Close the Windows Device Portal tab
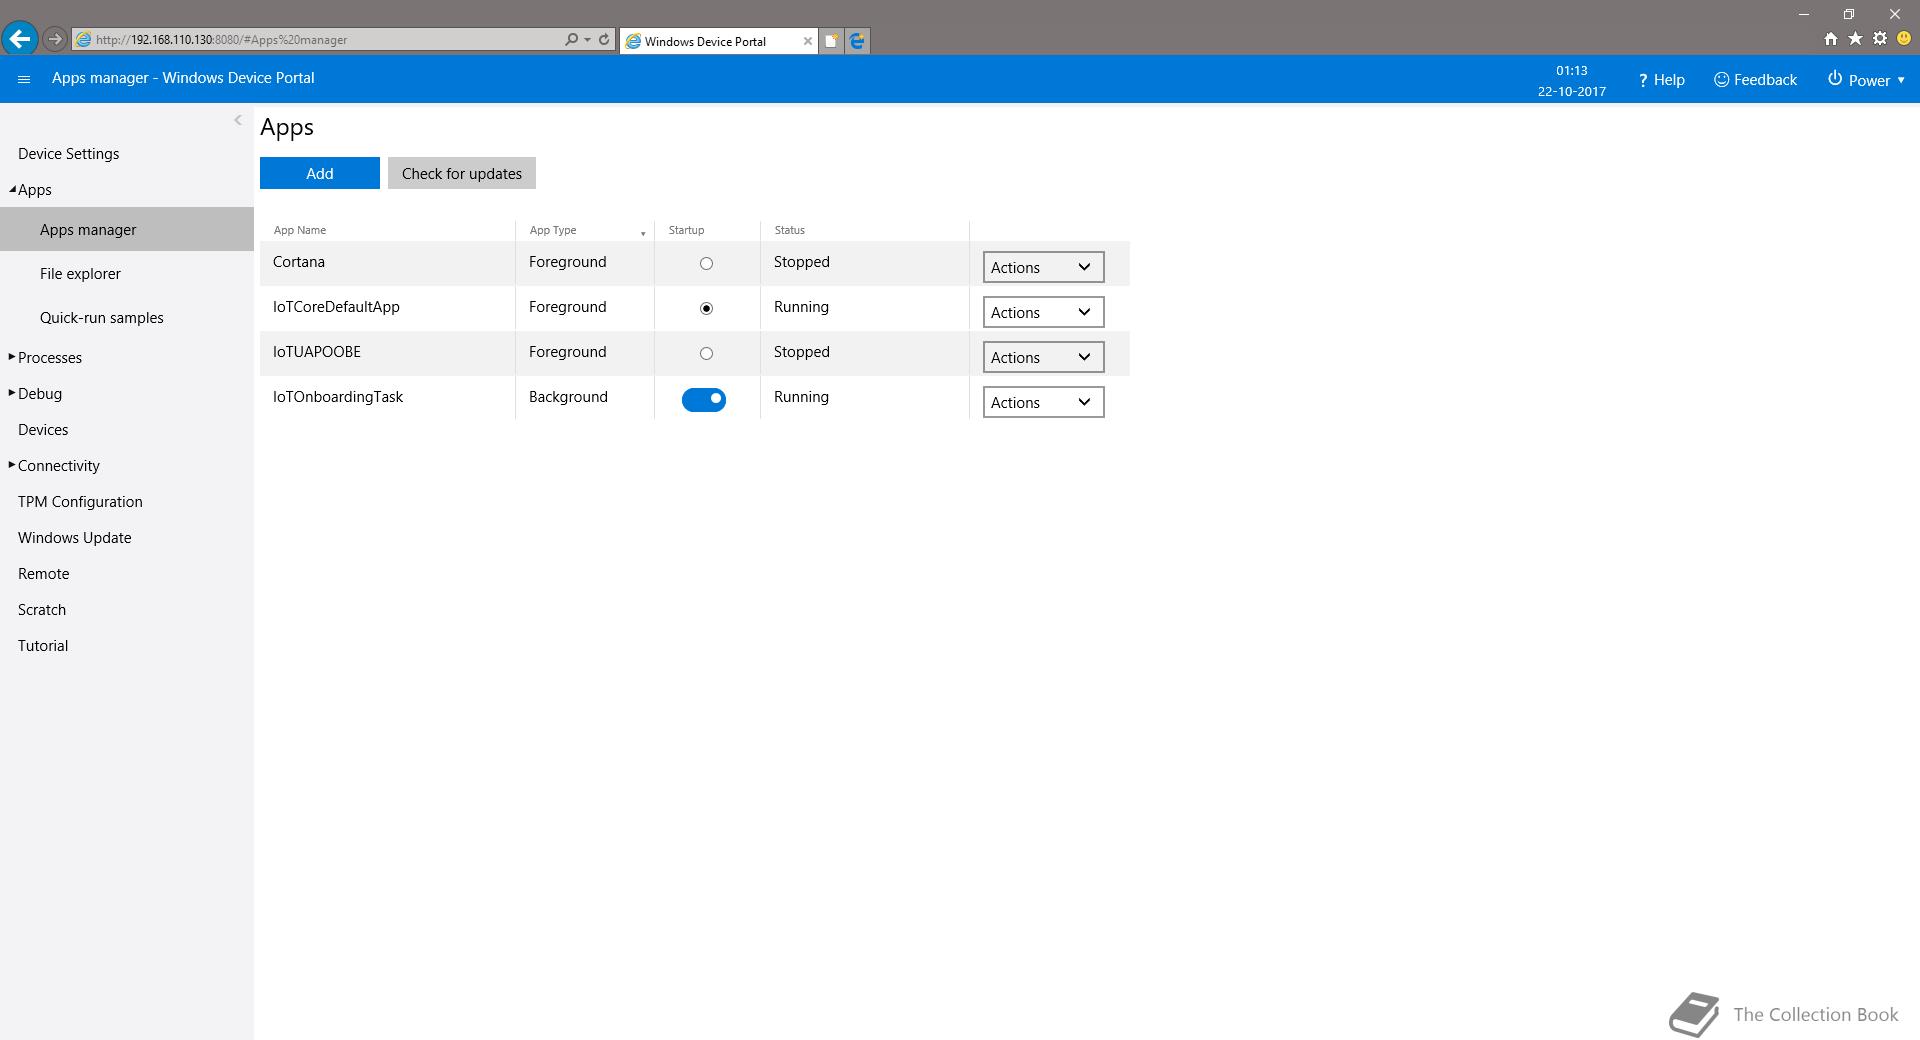 (x=808, y=41)
